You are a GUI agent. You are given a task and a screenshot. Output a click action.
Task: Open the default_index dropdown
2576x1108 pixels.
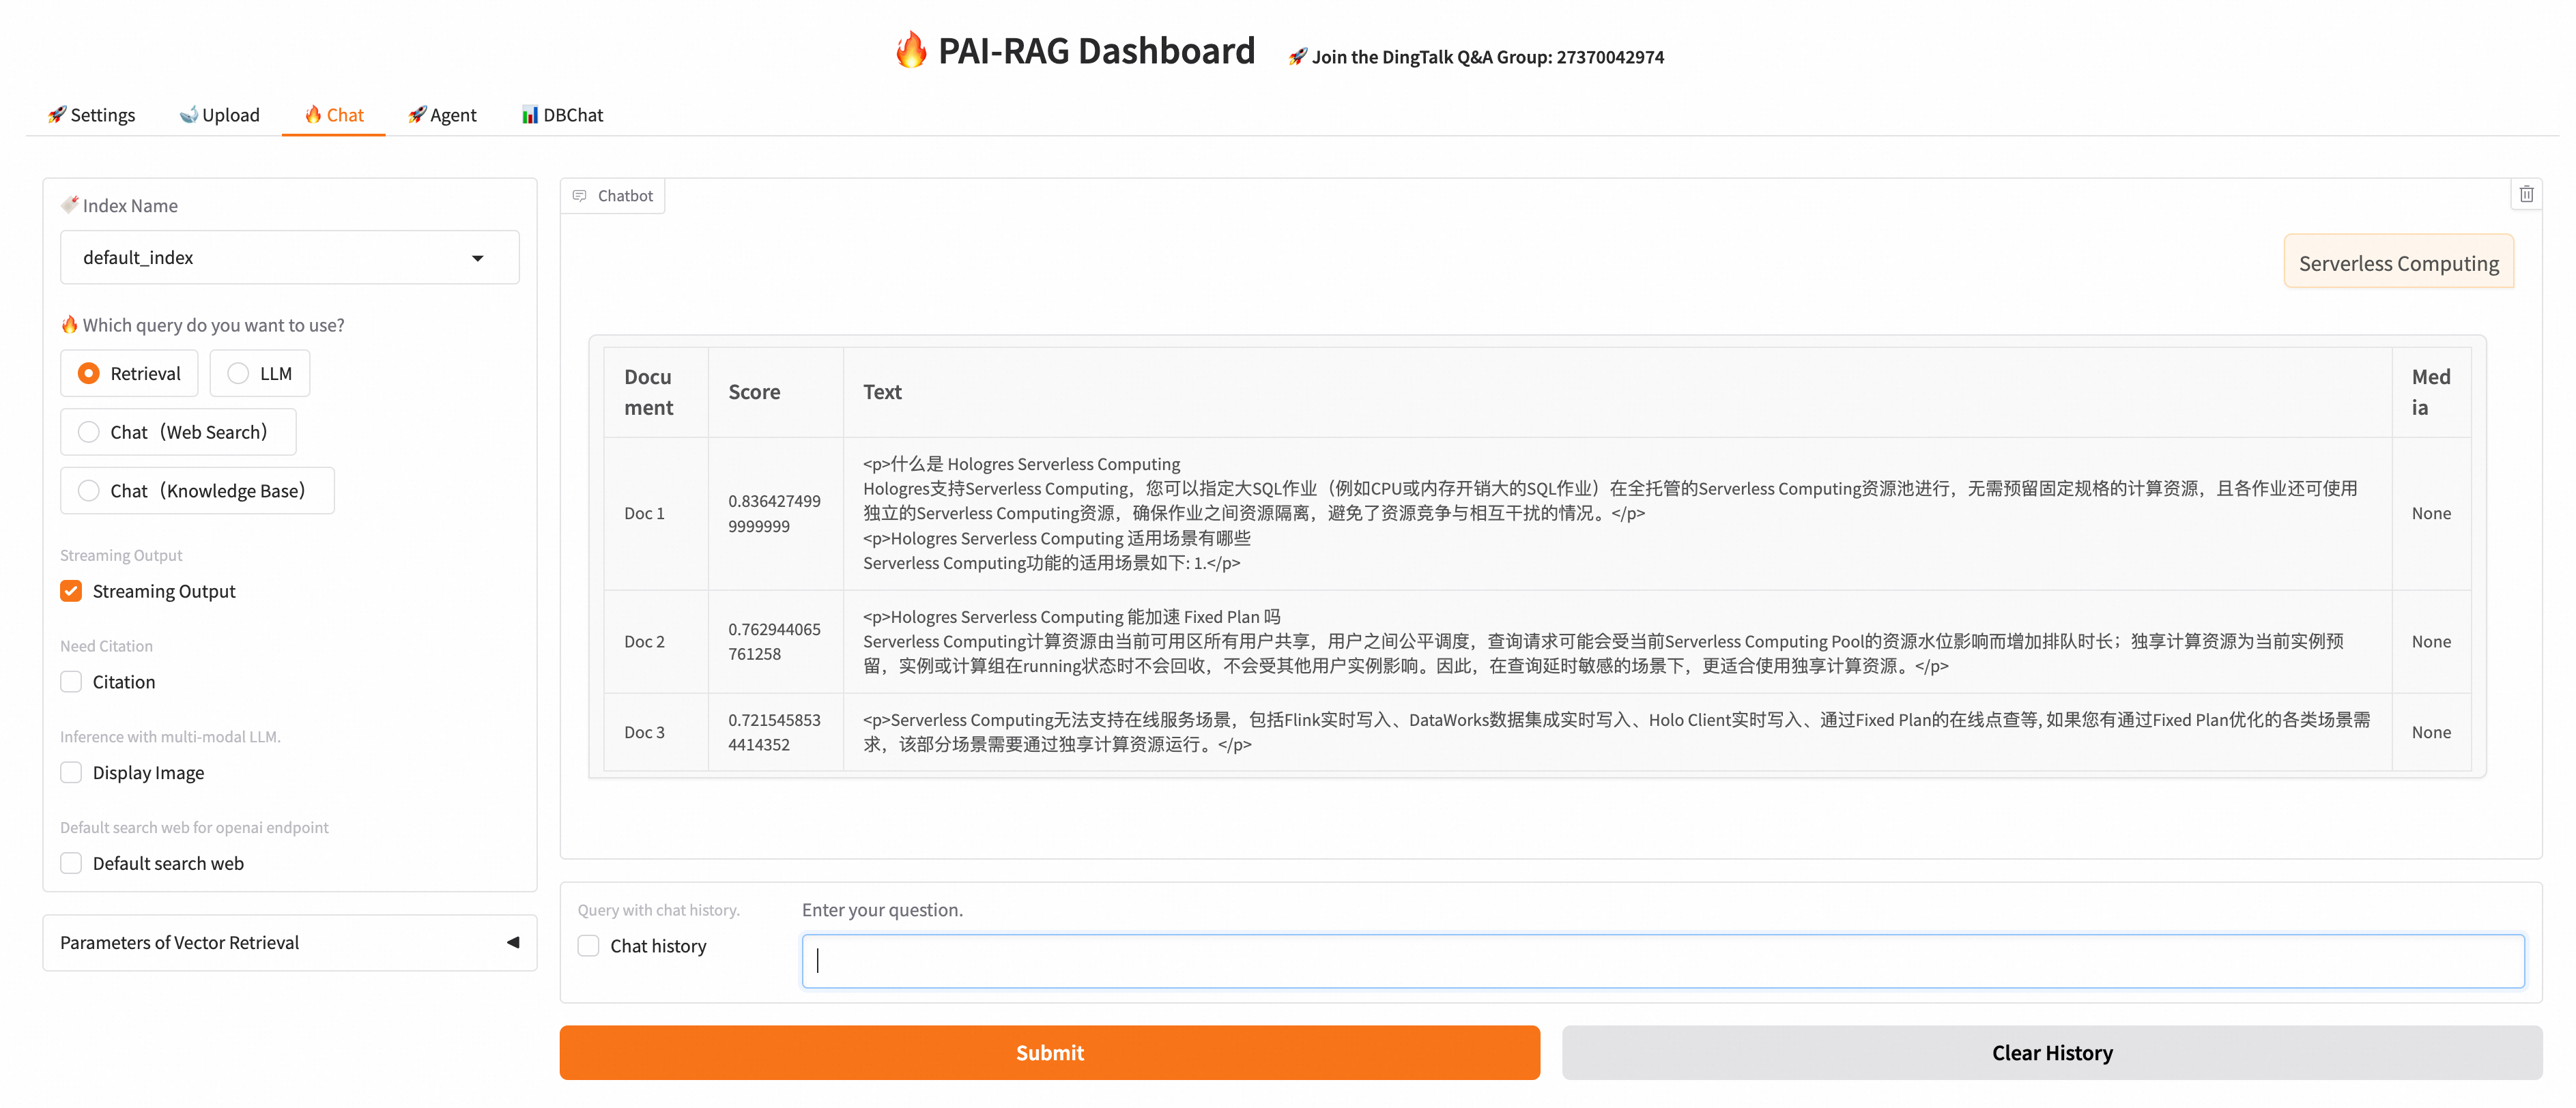[x=289, y=258]
